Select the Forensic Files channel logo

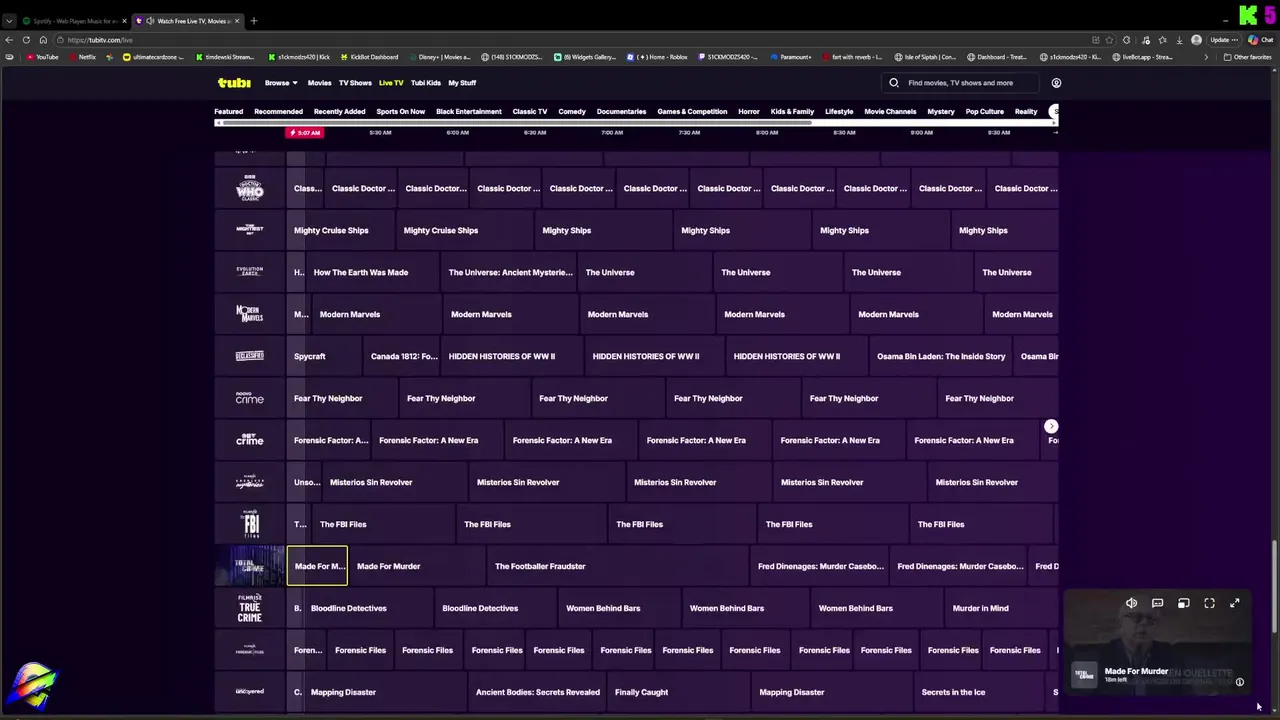pyautogui.click(x=250, y=650)
